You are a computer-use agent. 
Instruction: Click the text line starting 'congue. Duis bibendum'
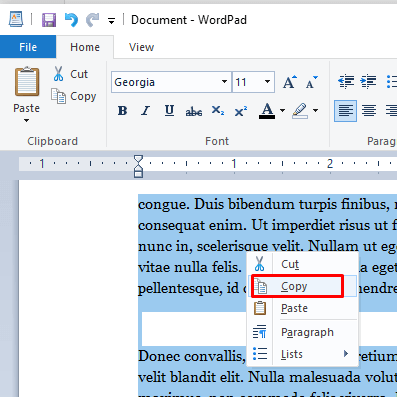(267, 204)
